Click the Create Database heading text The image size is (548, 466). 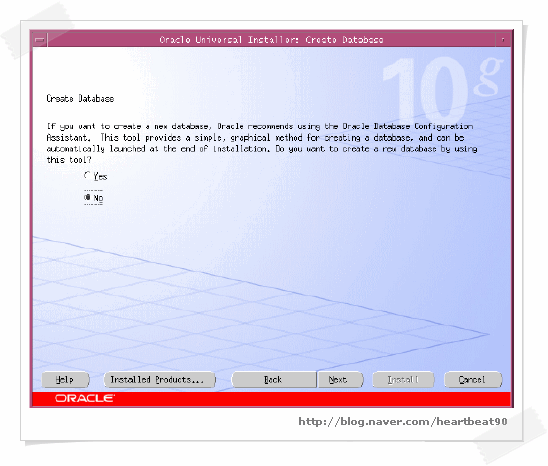pyautogui.click(x=80, y=99)
